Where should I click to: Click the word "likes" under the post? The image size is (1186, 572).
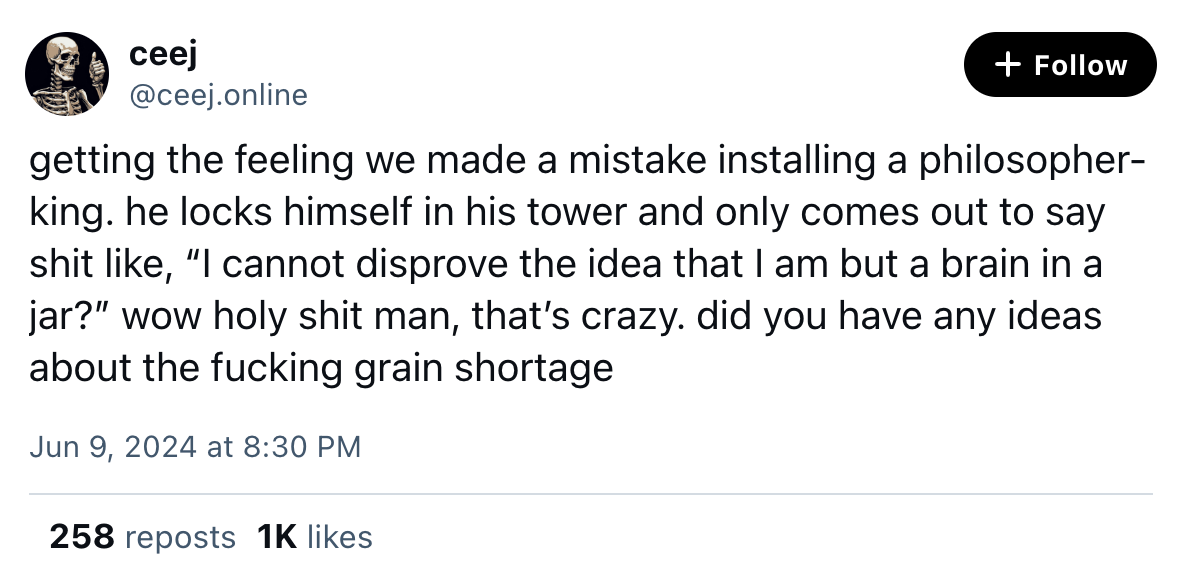coord(340,537)
